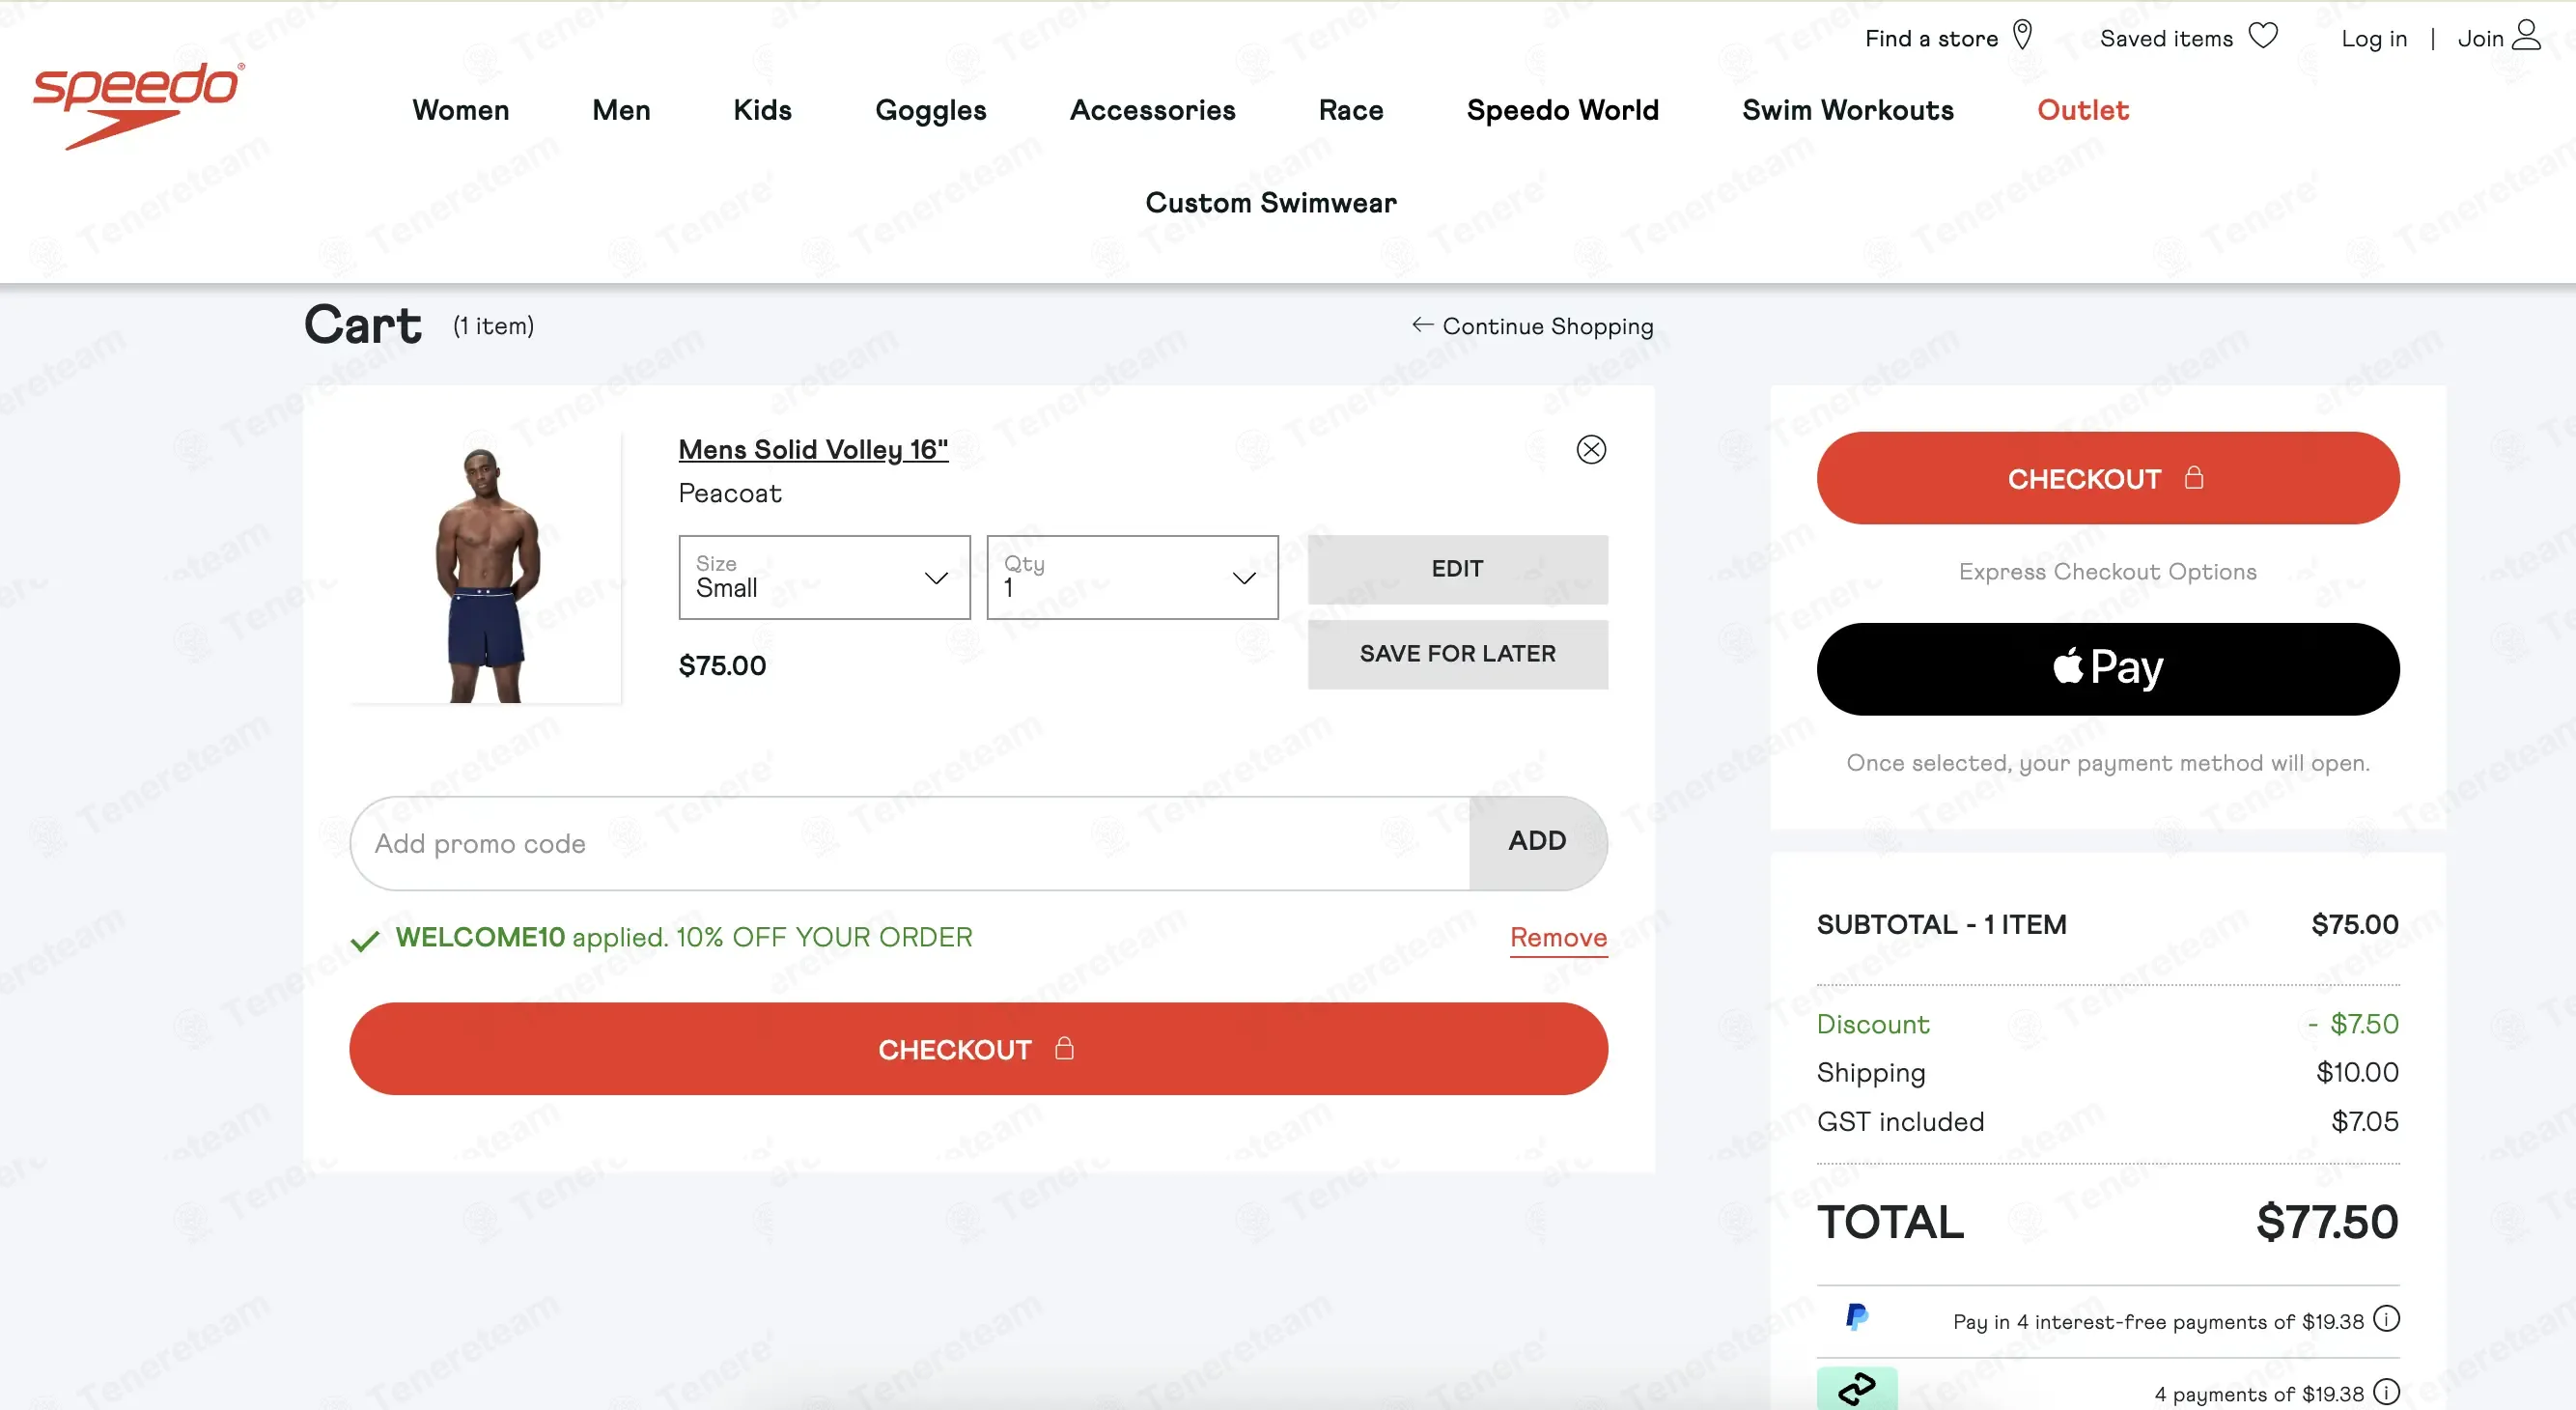This screenshot has height=1410, width=2576.
Task: Open the Kids menu
Action: coord(762,110)
